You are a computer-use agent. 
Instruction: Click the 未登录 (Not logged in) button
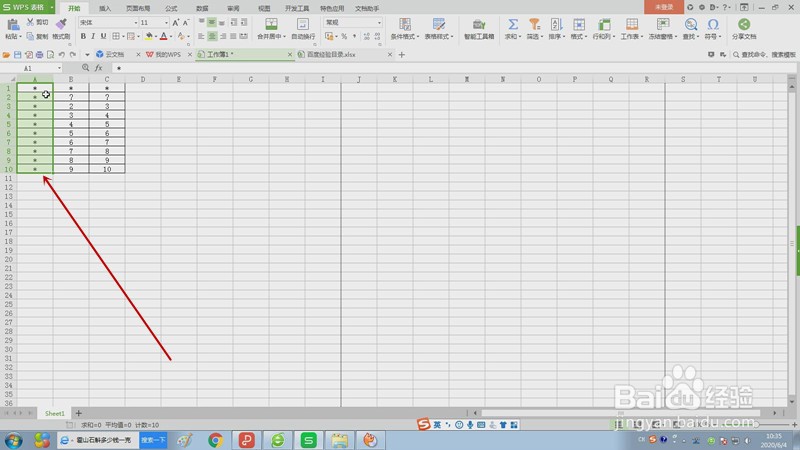click(664, 7)
